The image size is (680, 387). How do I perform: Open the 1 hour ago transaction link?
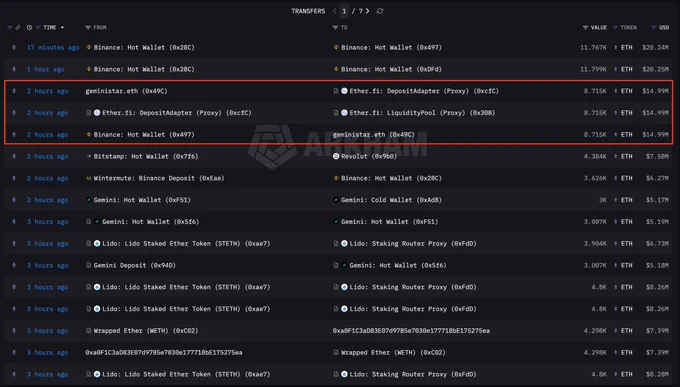(x=46, y=69)
